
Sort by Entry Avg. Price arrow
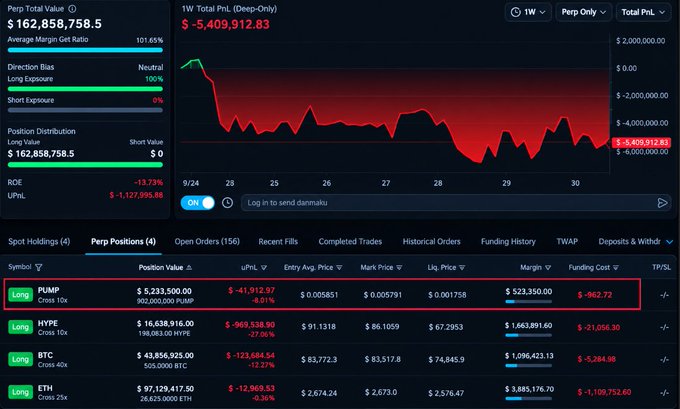pyautogui.click(x=339, y=268)
